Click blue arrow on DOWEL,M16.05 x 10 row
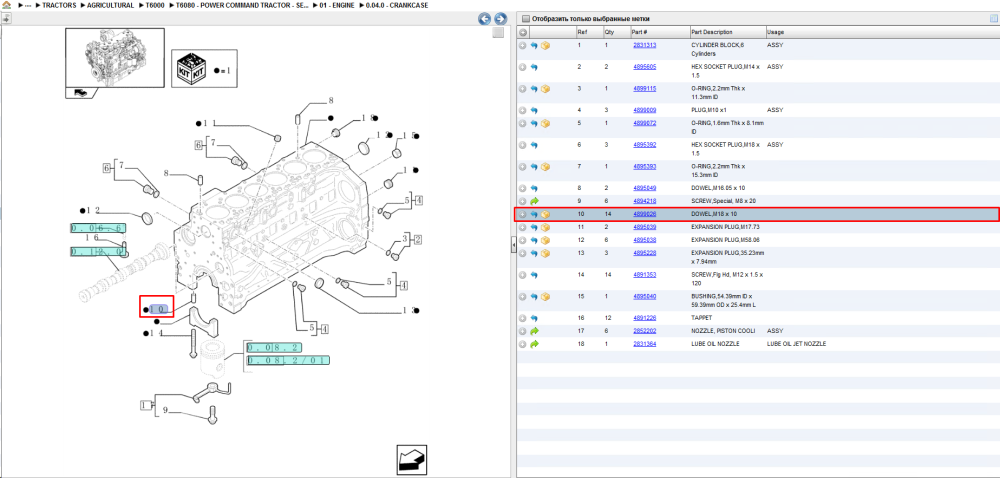Image resolution: width=1000 pixels, height=478 pixels. (534, 188)
